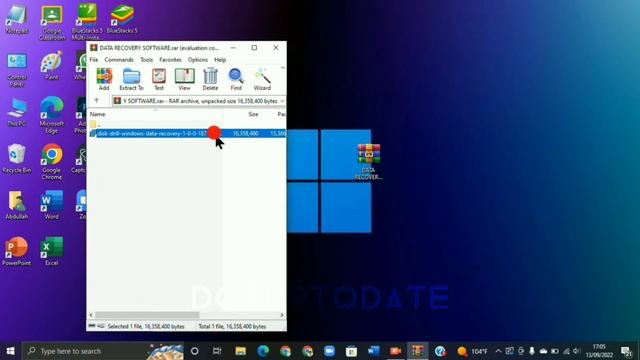
Task: Open Excel desktop shortcut
Action: click(x=52, y=252)
